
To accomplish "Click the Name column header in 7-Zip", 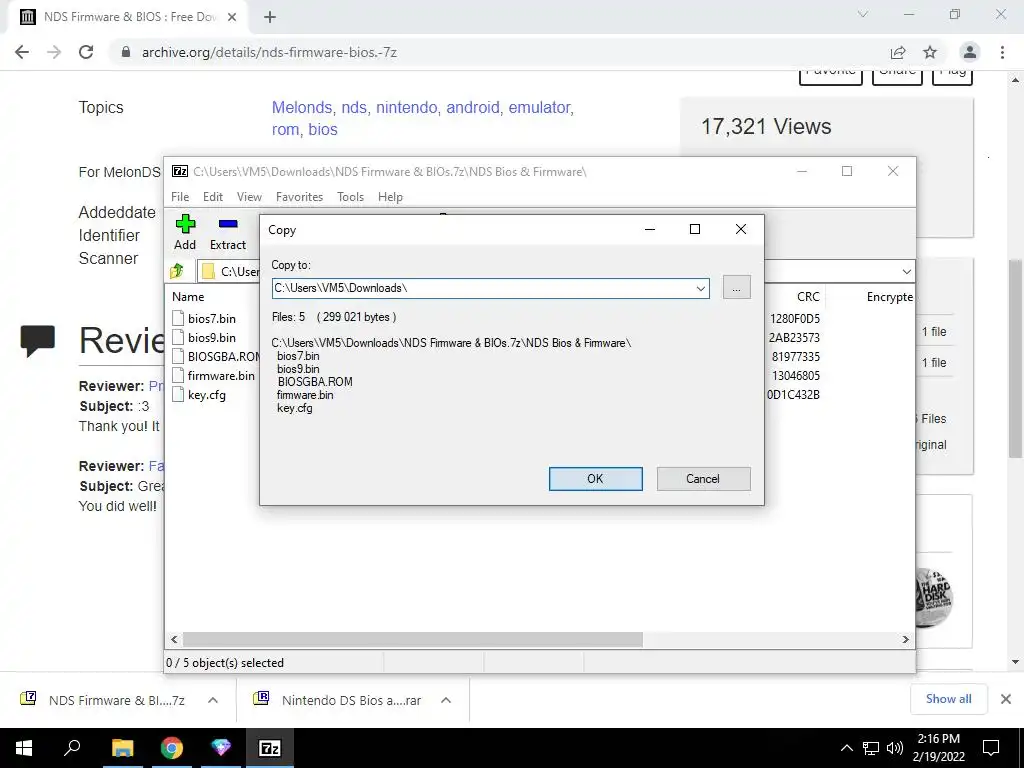I will pyautogui.click(x=188, y=296).
